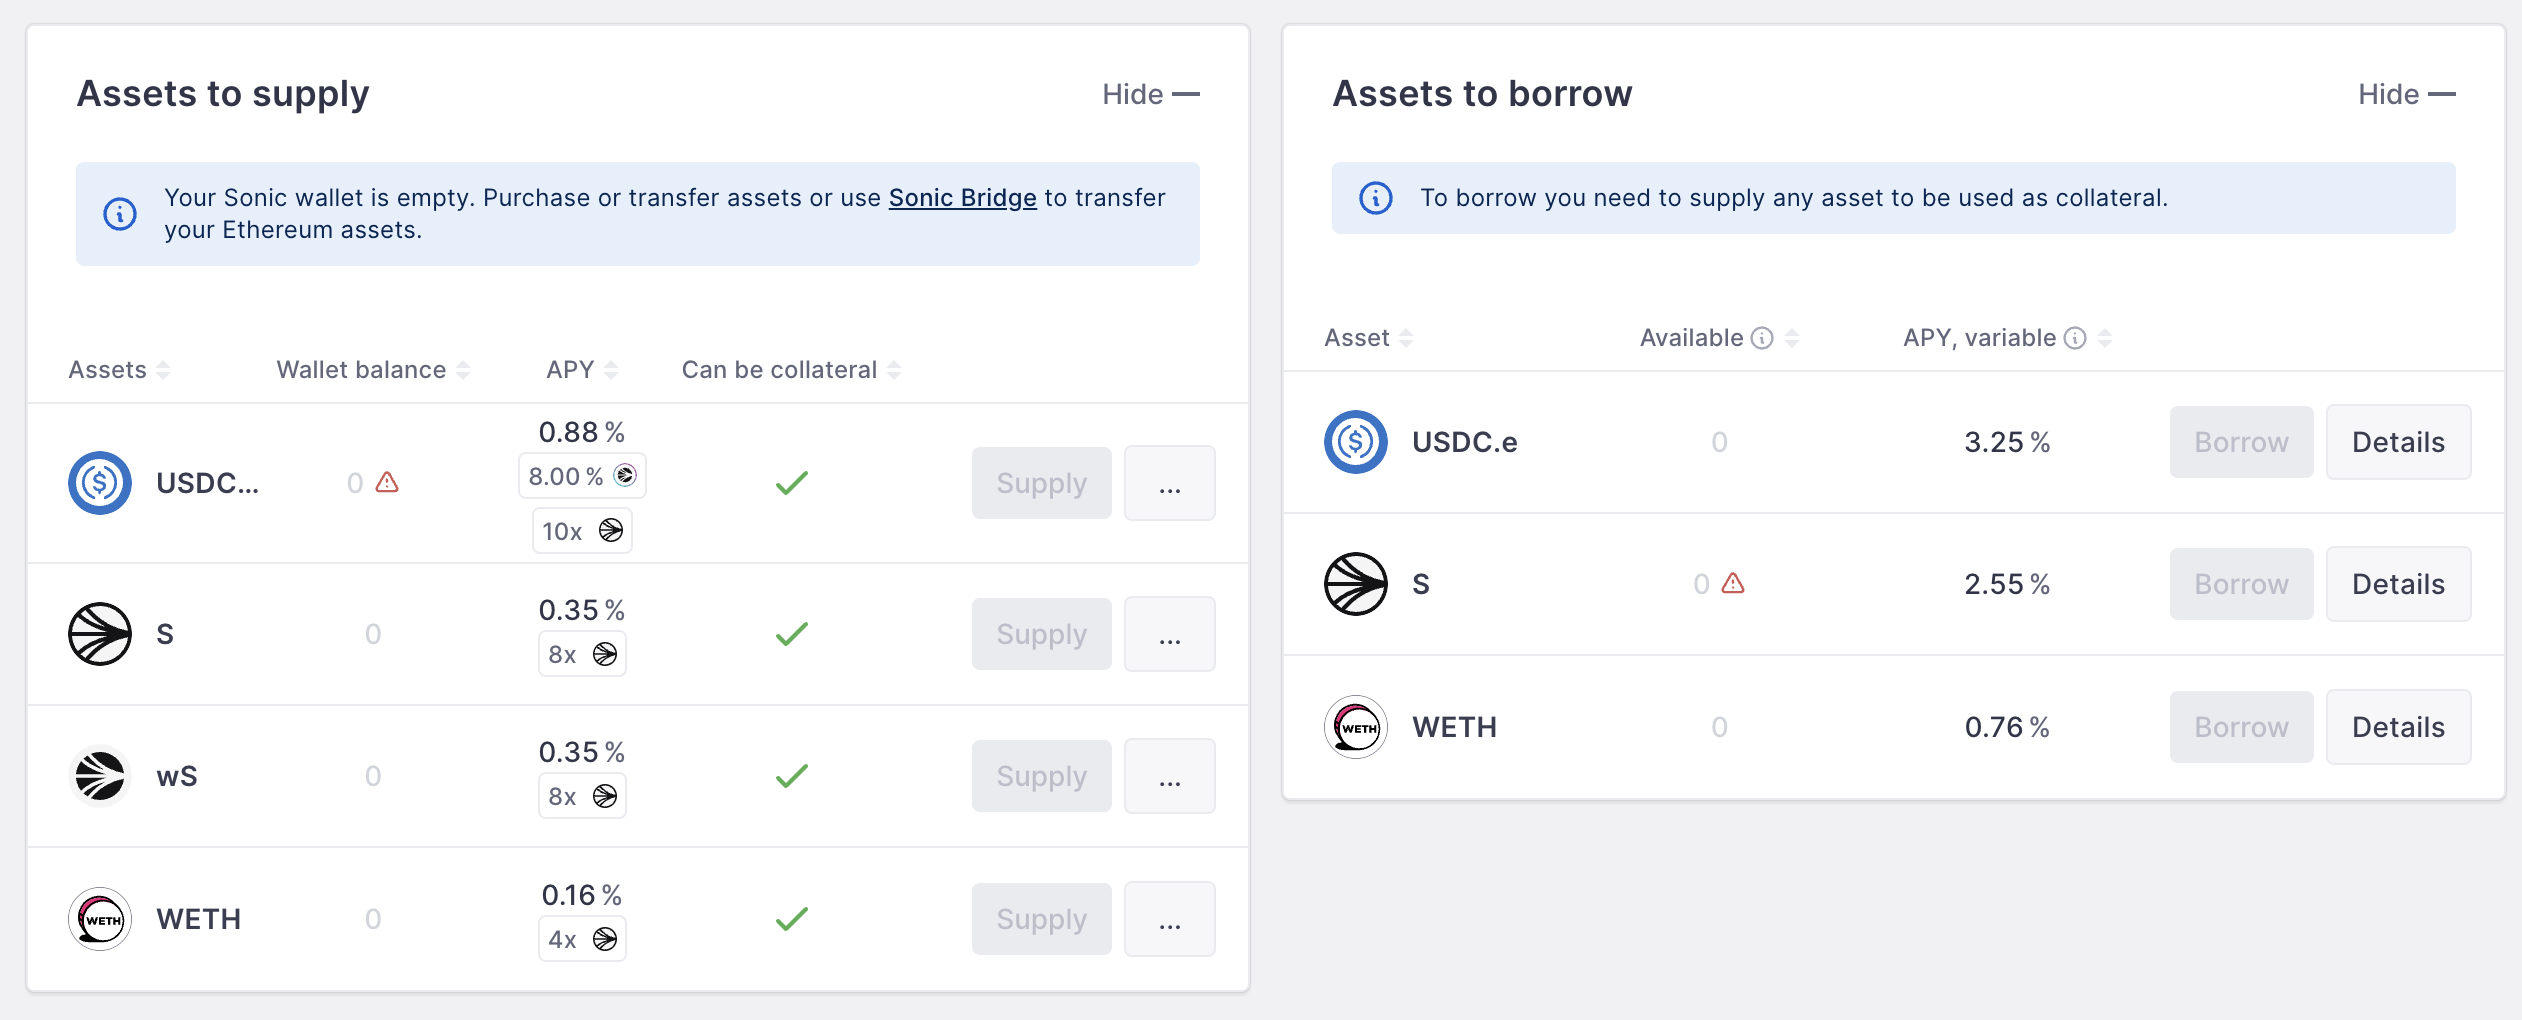
Task: Click Details button for WETH borrow row
Action: pos(2397,727)
